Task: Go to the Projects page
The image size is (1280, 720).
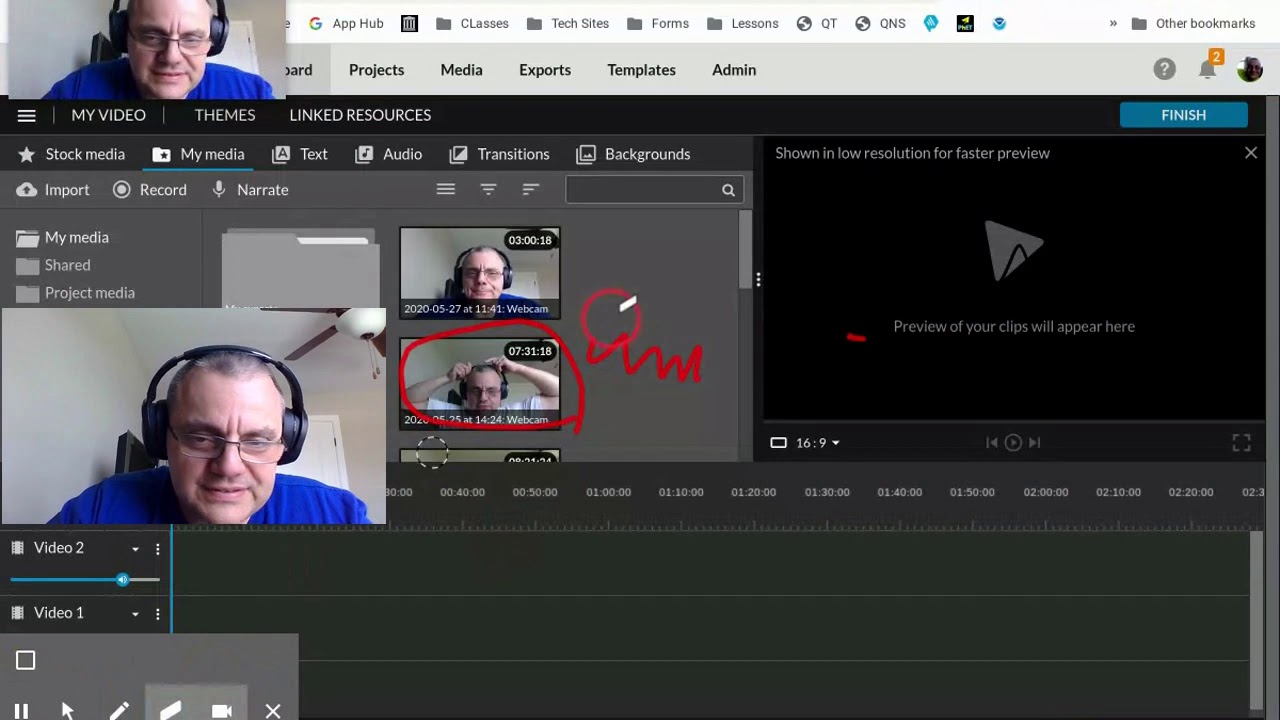Action: (x=376, y=70)
